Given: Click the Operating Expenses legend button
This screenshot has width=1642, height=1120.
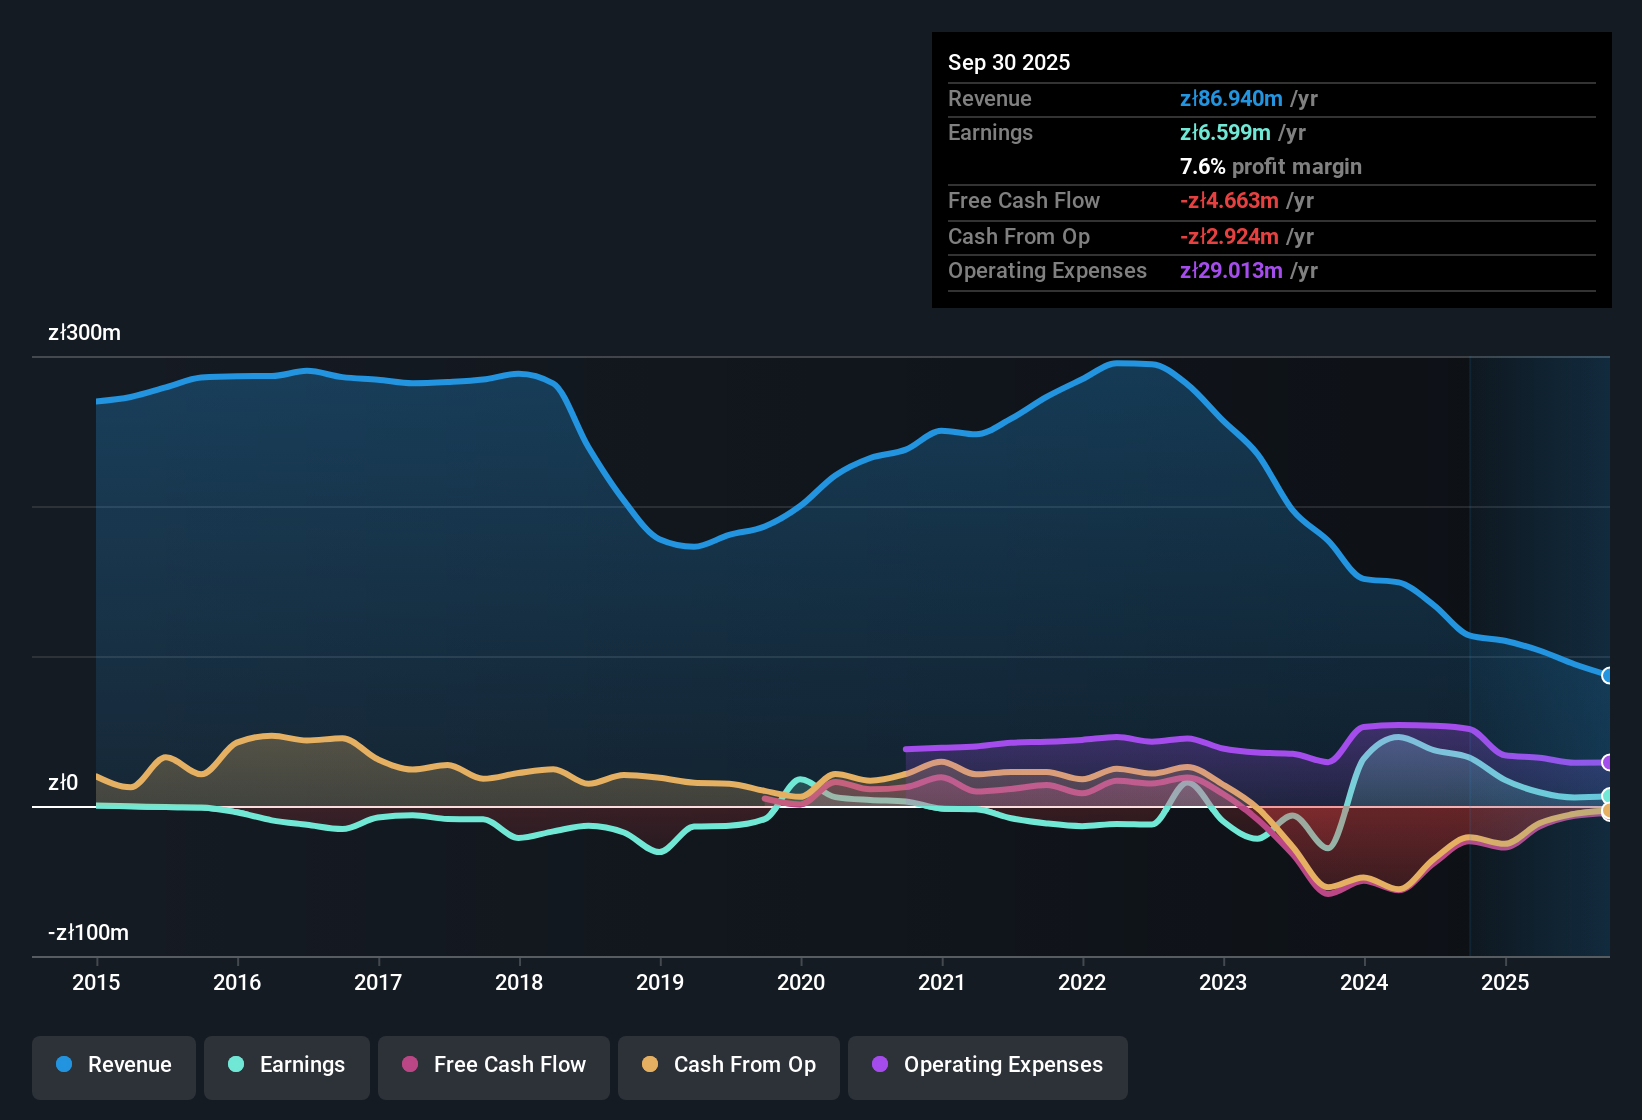Looking at the screenshot, I should (987, 1065).
